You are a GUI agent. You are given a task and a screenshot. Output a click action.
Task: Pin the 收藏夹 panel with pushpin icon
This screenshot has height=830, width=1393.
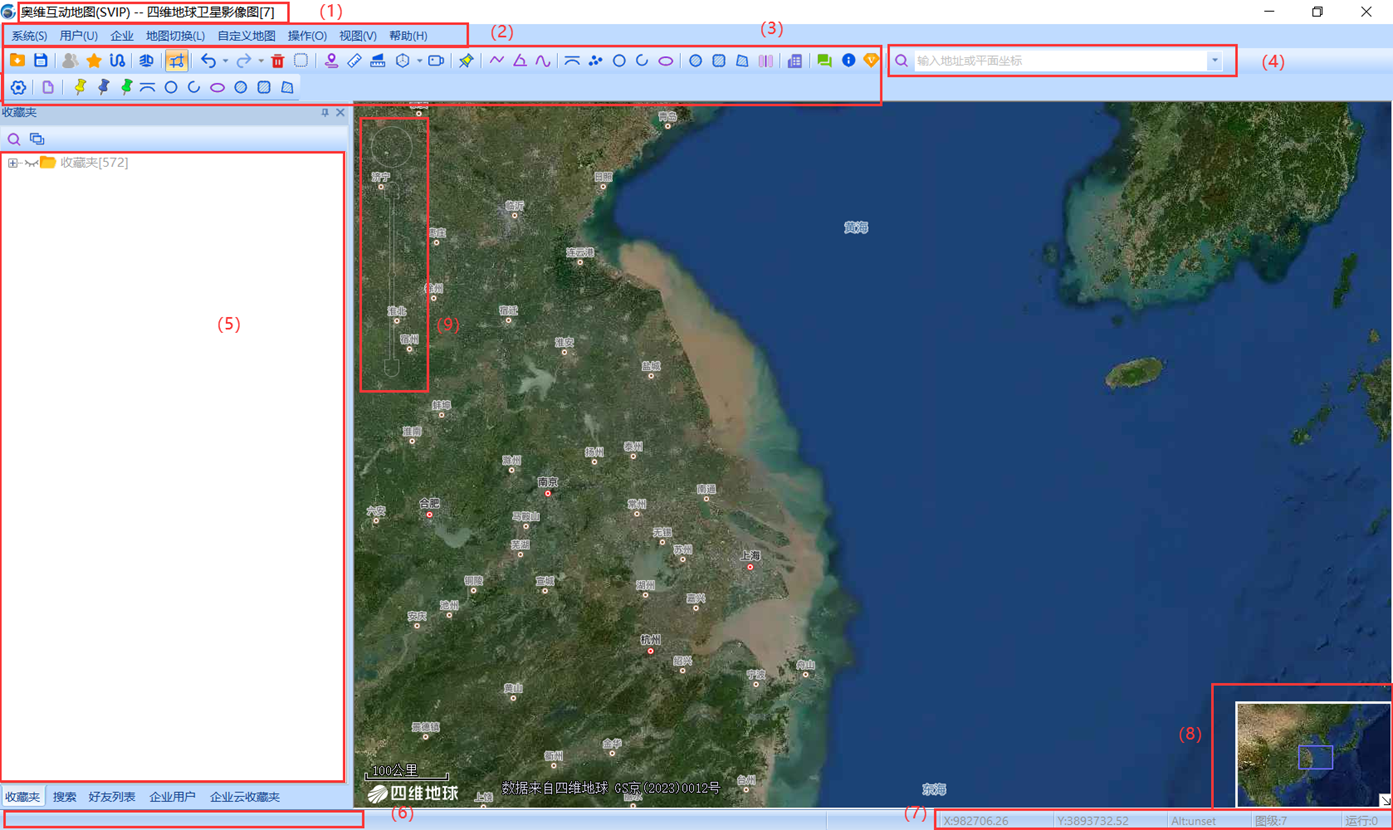325,113
